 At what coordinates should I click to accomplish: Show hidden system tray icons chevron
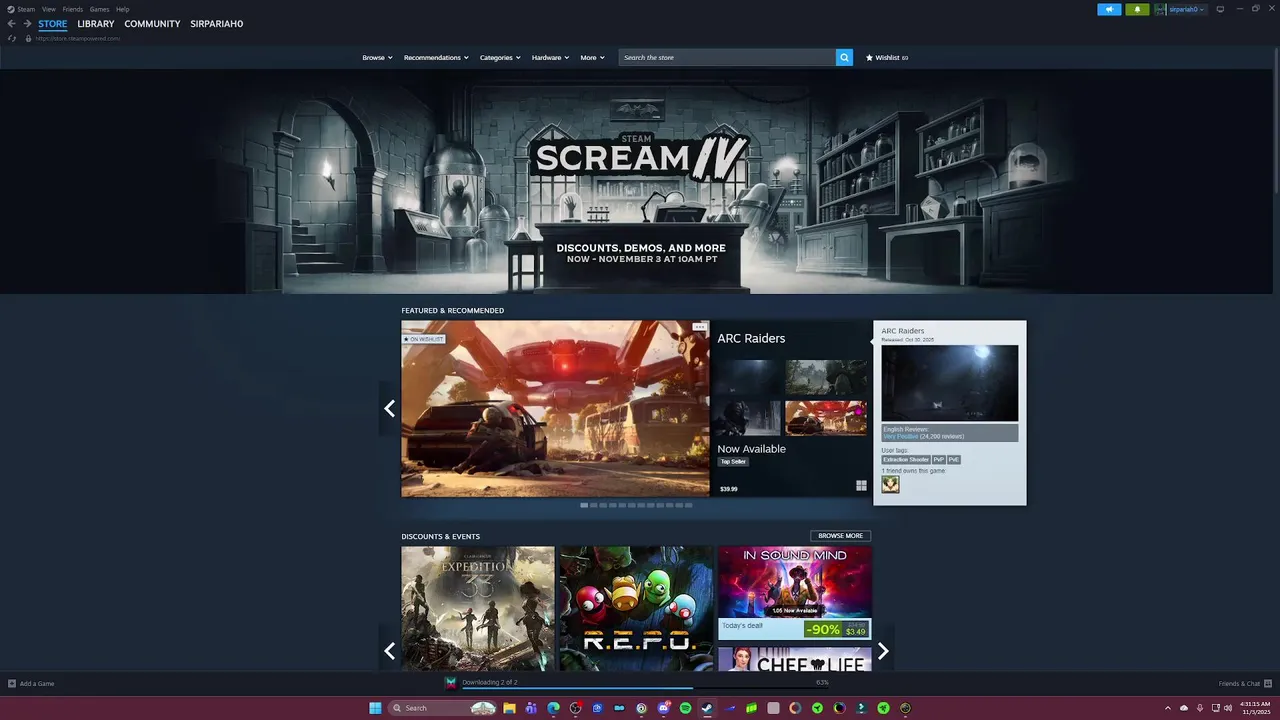click(1167, 708)
